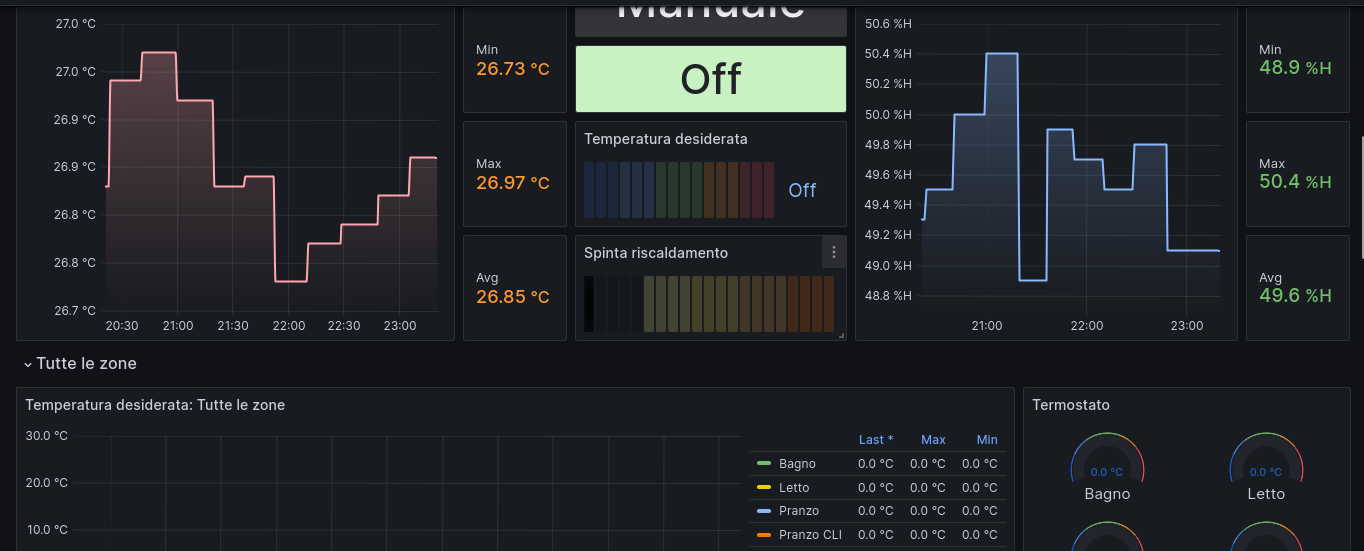Click the green Off status panel
This screenshot has width=1364, height=551.
710,79
